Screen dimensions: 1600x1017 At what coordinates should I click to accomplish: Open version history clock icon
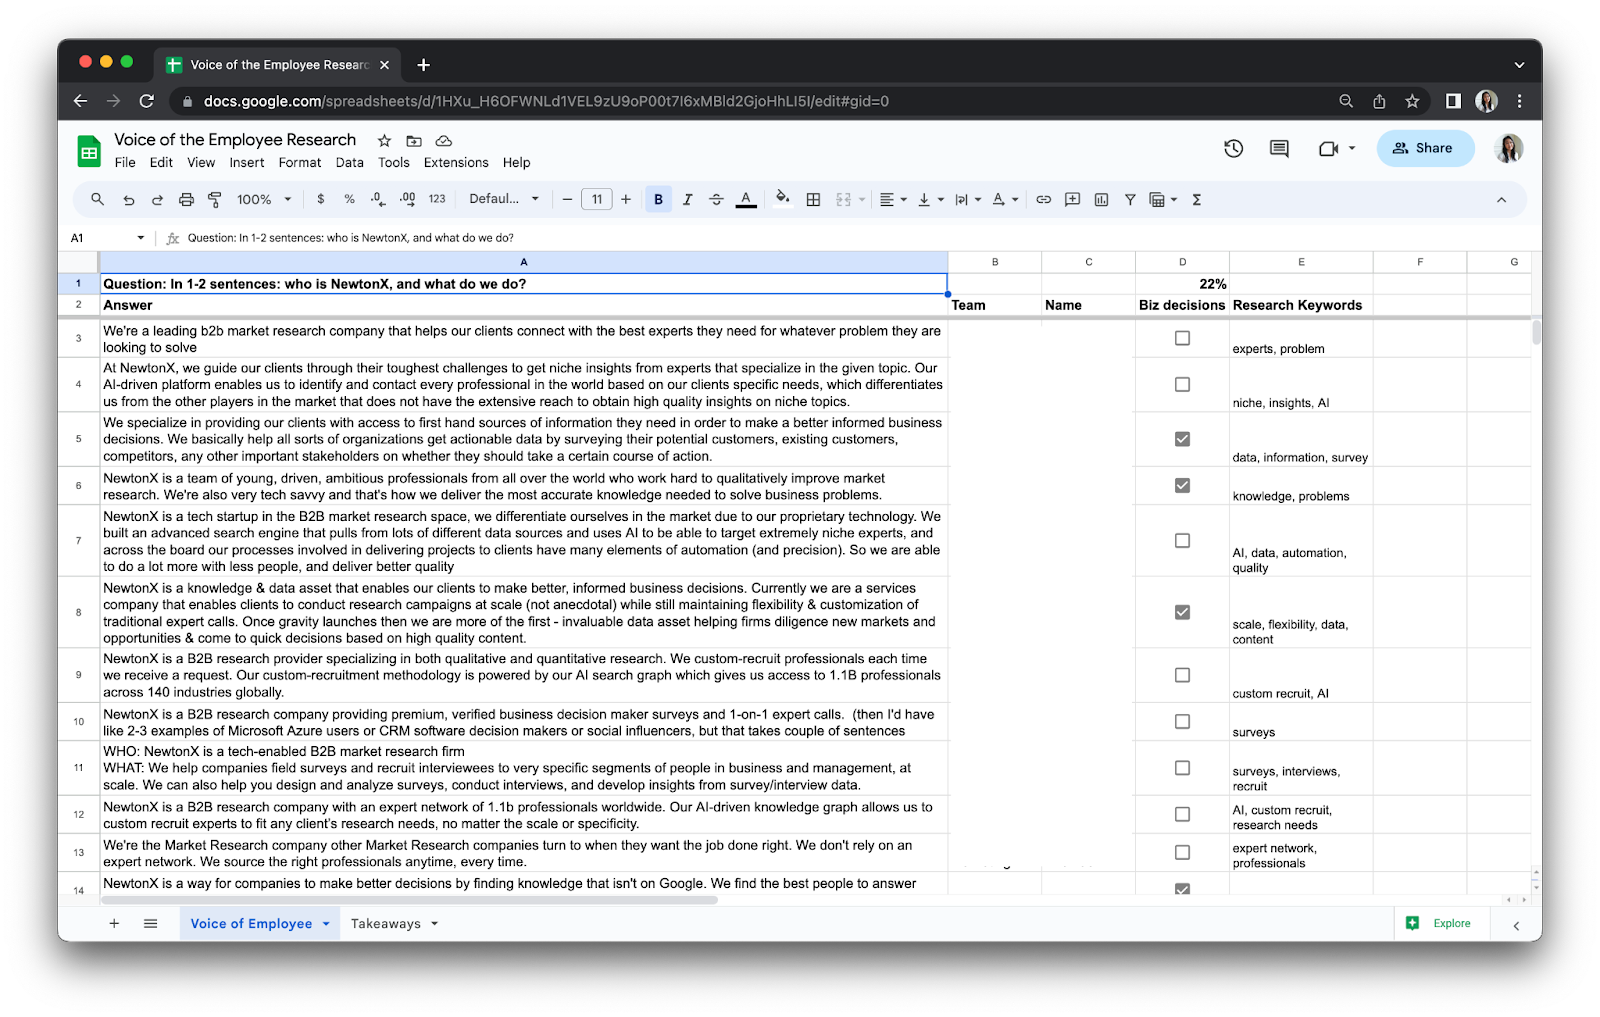[1233, 148]
